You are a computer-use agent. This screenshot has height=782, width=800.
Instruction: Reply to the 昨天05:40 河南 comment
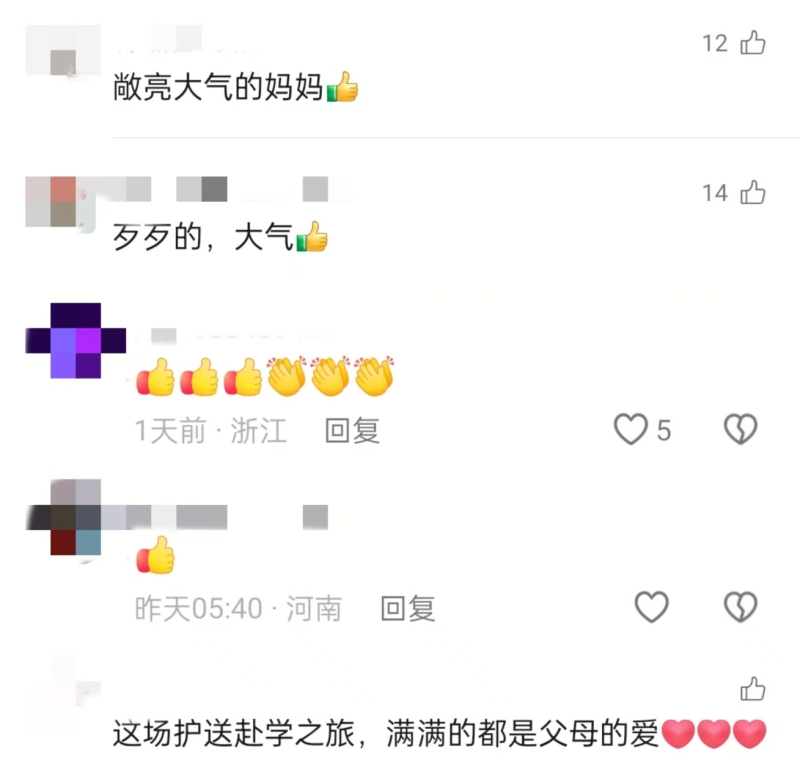click(x=408, y=608)
